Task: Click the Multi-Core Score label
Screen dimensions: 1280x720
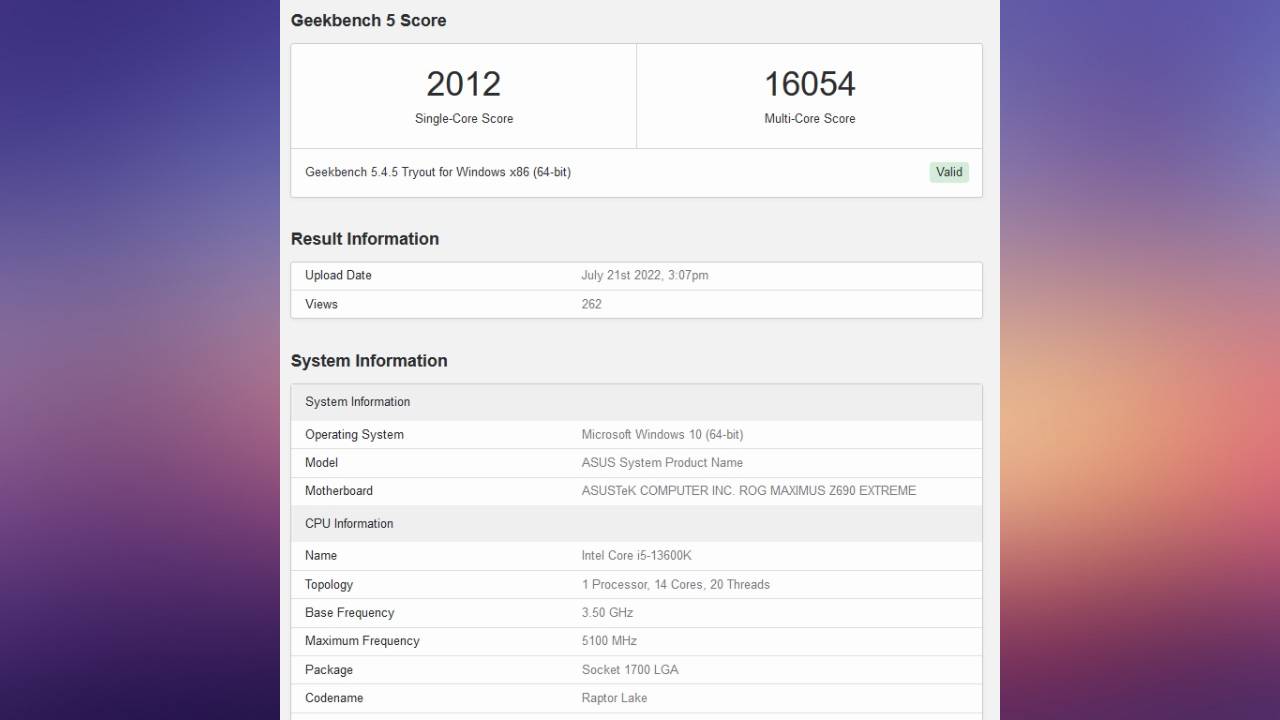Action: [x=810, y=118]
